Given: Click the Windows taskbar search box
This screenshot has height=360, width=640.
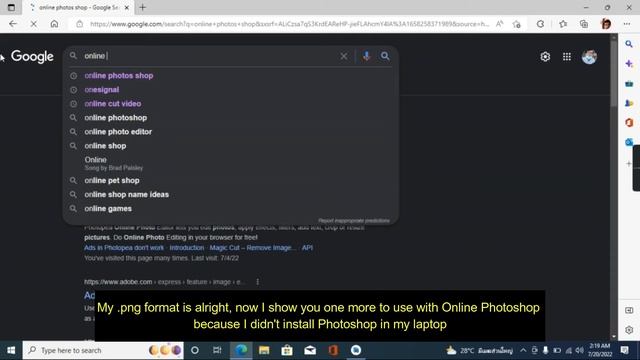Looking at the screenshot, I should (x=103, y=350).
